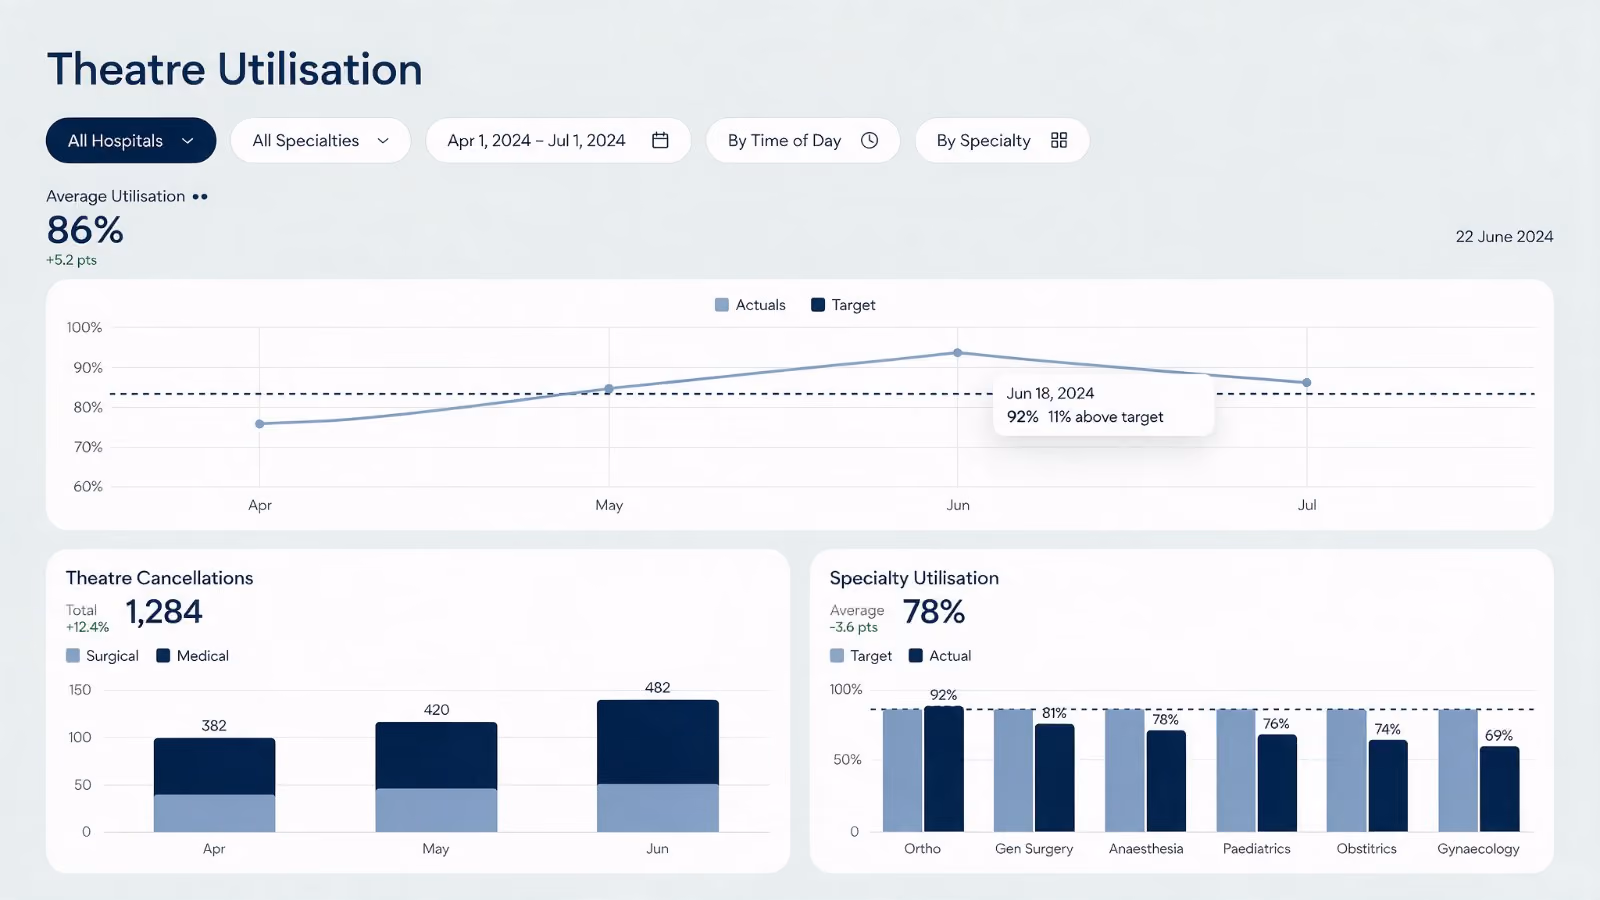This screenshot has width=1600, height=900.
Task: Click the 22 June 2024 date text
Action: pos(1504,237)
